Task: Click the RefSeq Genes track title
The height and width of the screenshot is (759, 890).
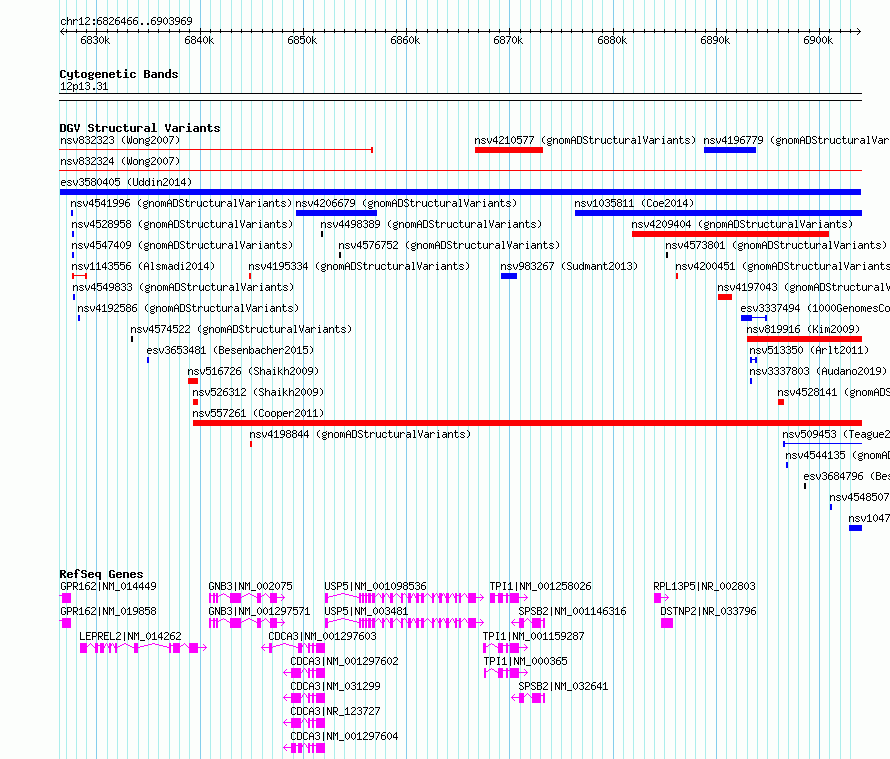Action: point(101,575)
